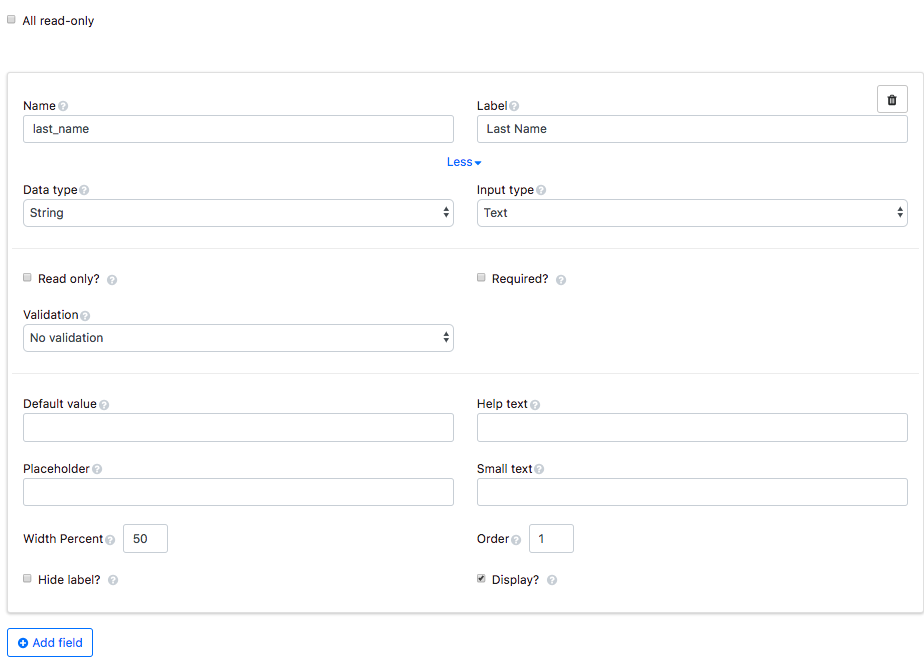
Task: Click help icon beside Width Percent
Action: click(110, 540)
